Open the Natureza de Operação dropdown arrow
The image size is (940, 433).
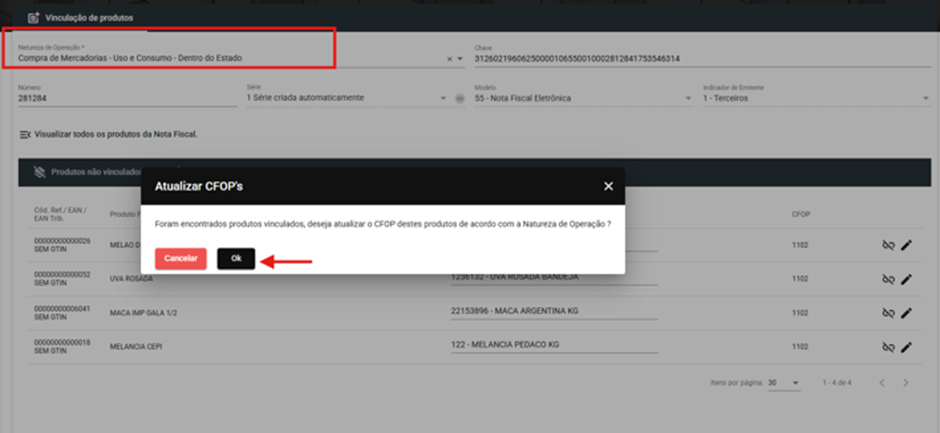pos(460,59)
